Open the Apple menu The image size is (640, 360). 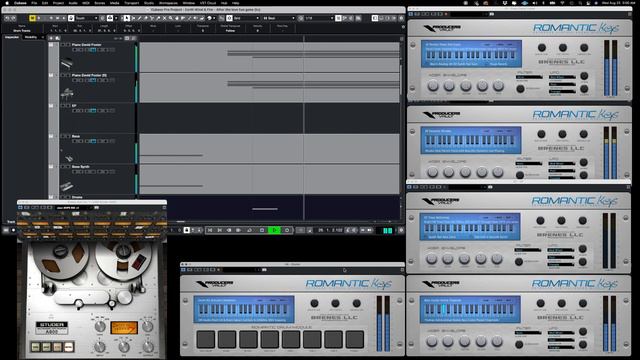(x=7, y=3)
